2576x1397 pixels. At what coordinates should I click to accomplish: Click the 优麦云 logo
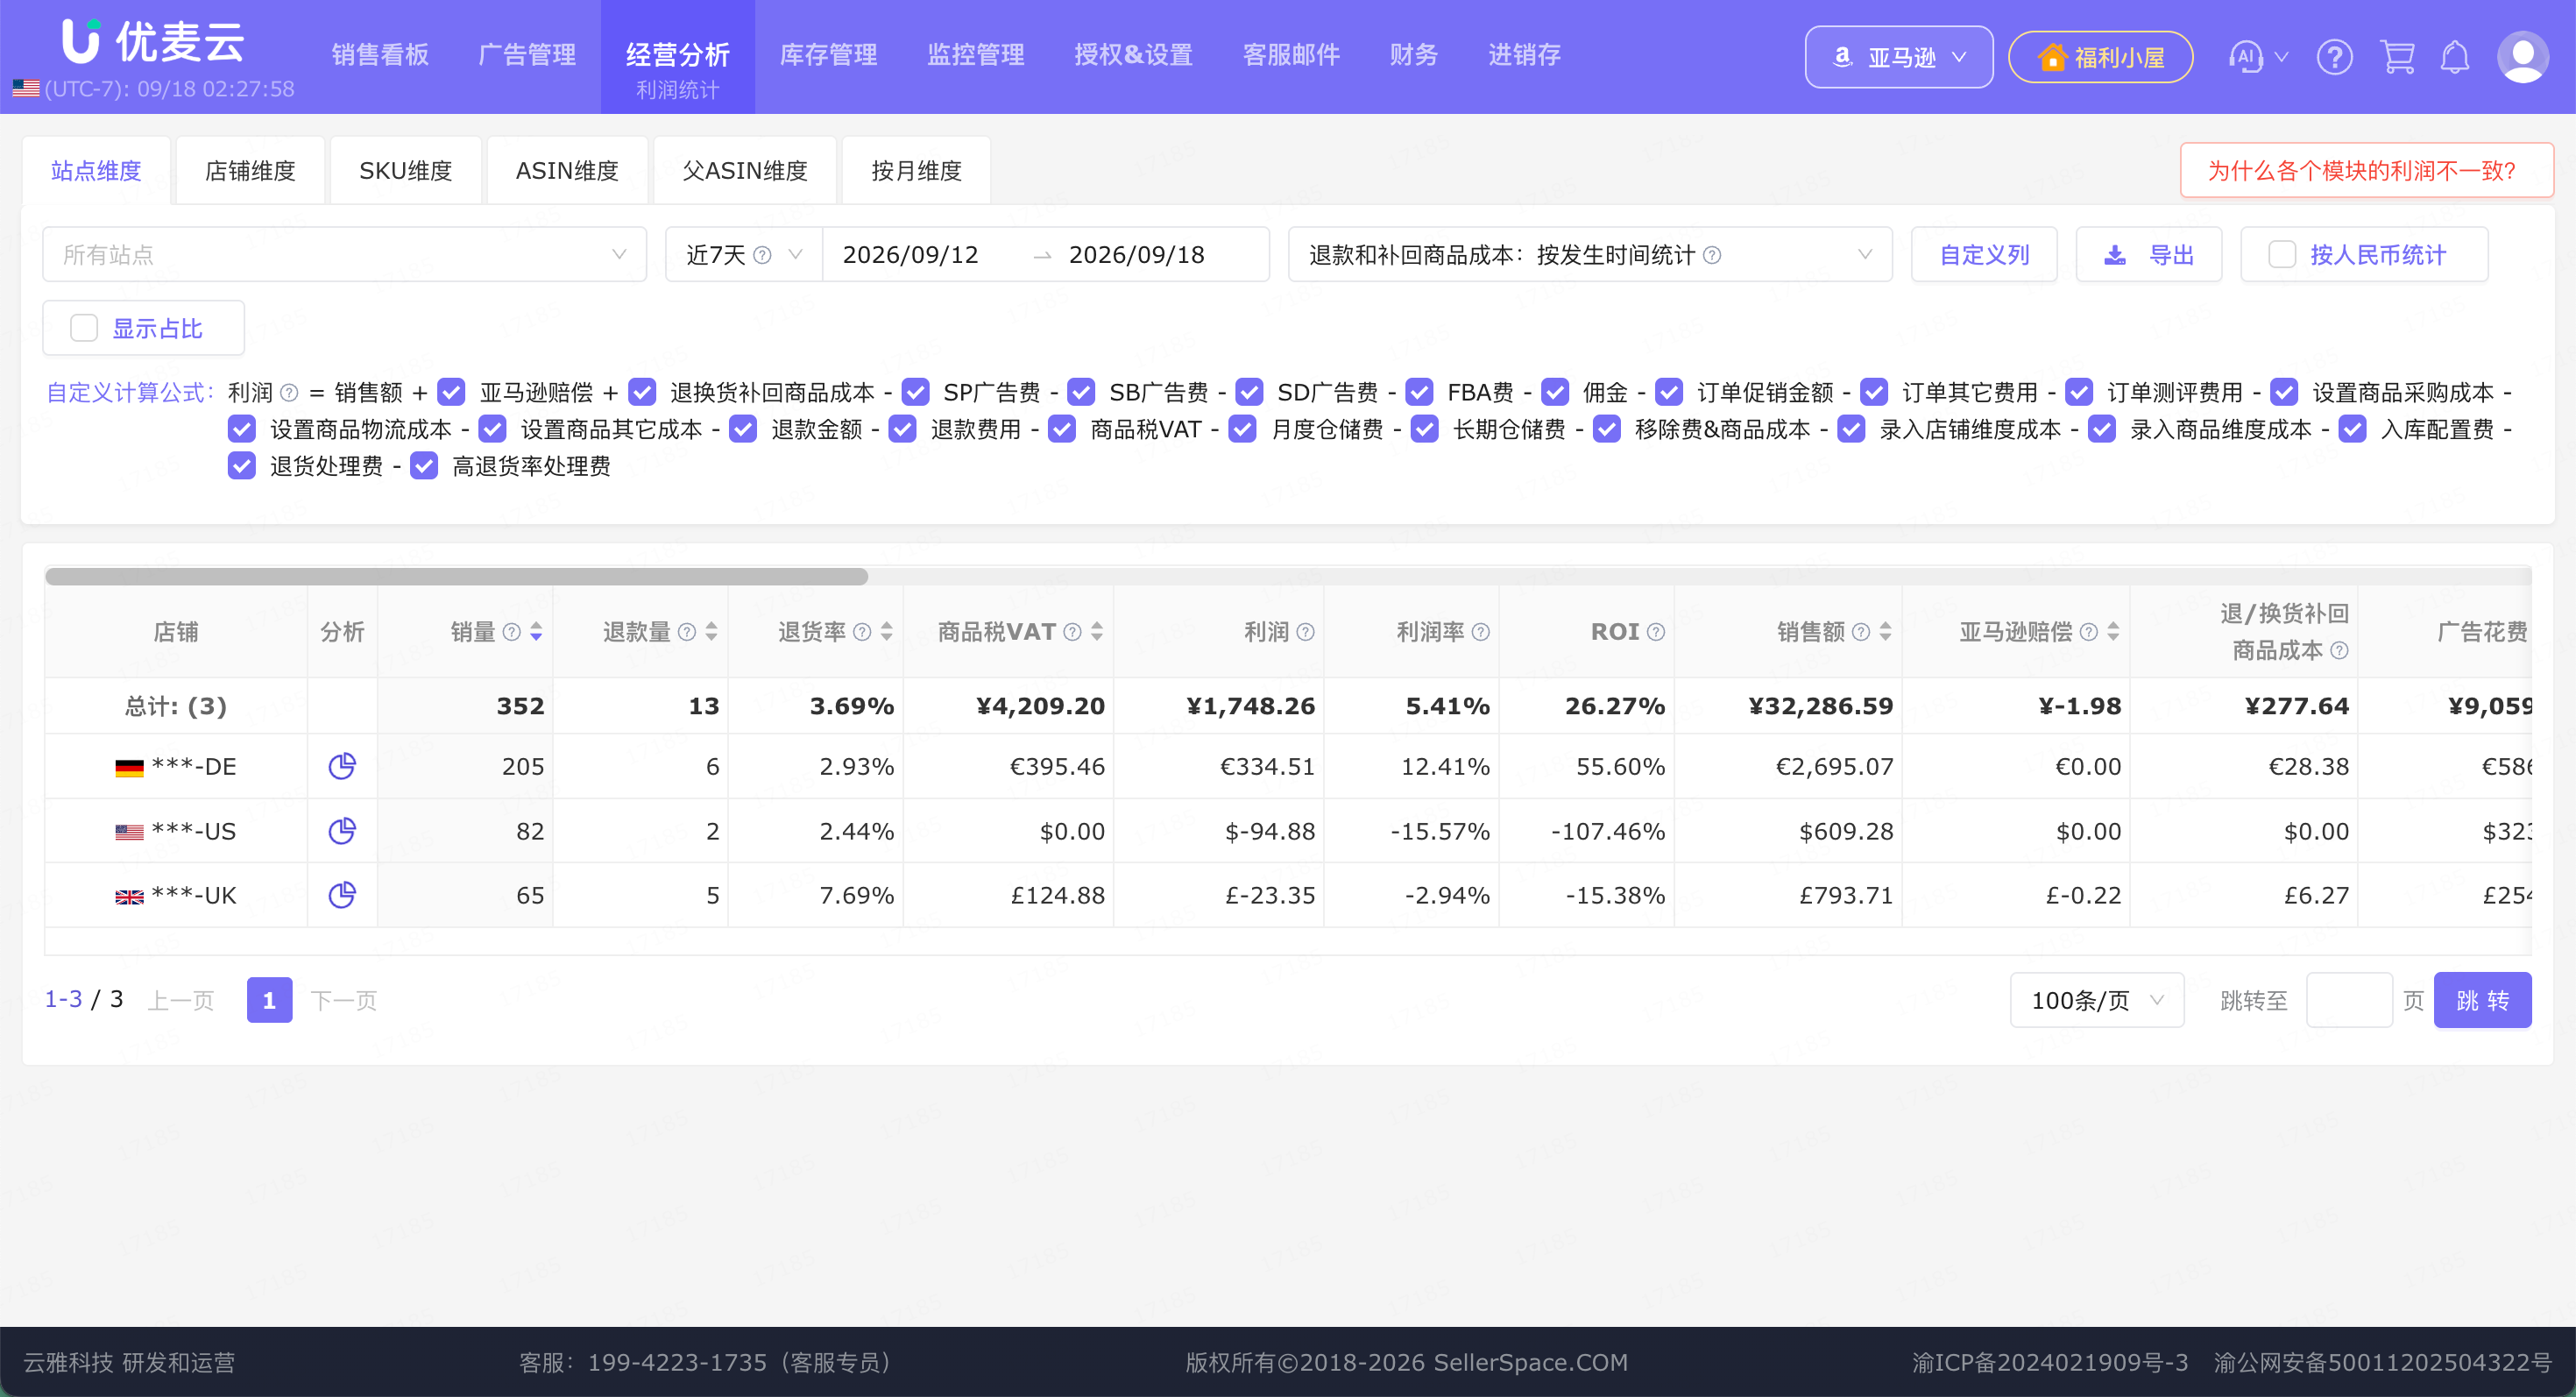(x=154, y=41)
